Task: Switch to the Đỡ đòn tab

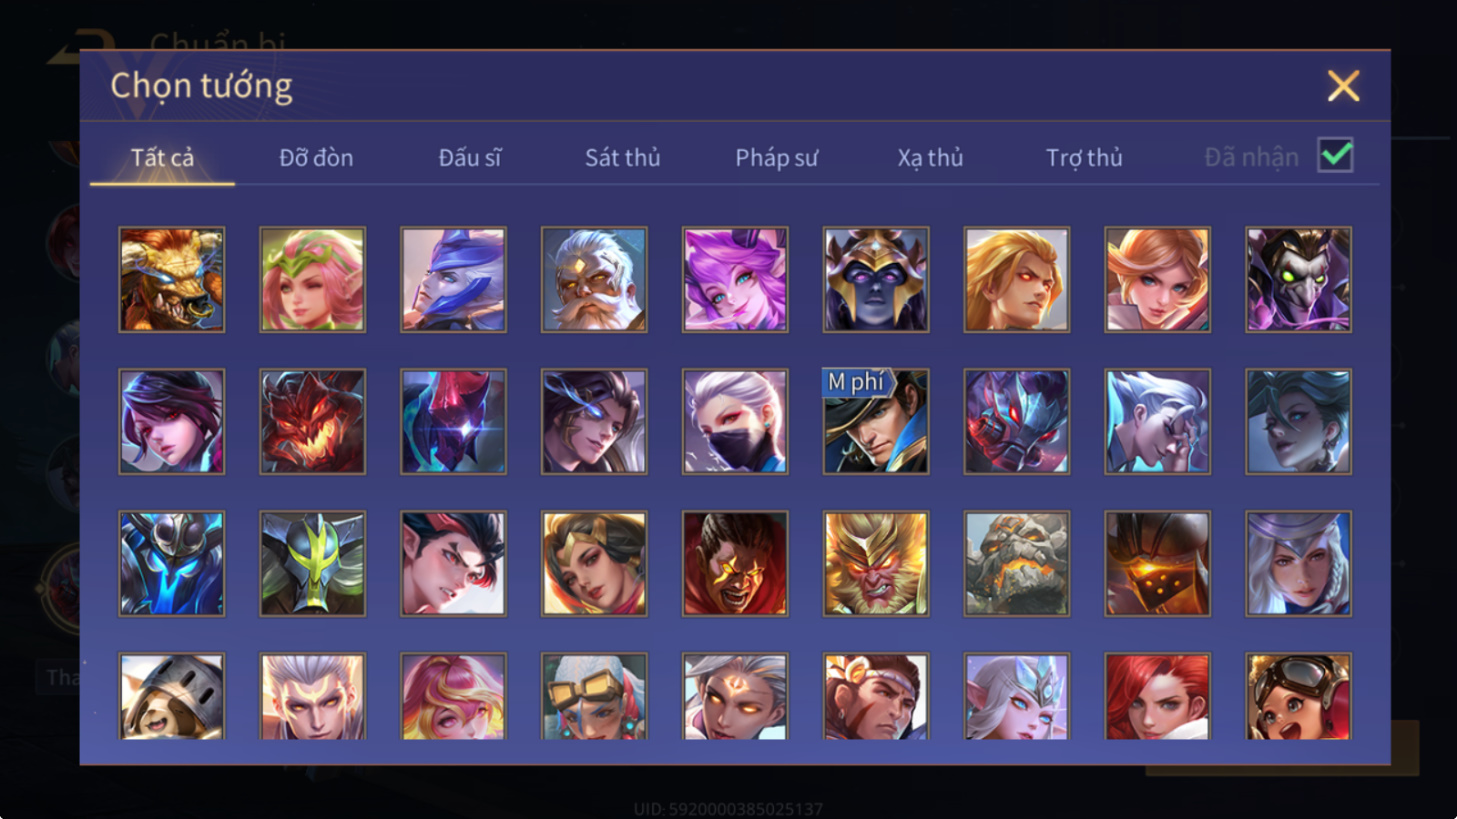Action: (x=316, y=157)
